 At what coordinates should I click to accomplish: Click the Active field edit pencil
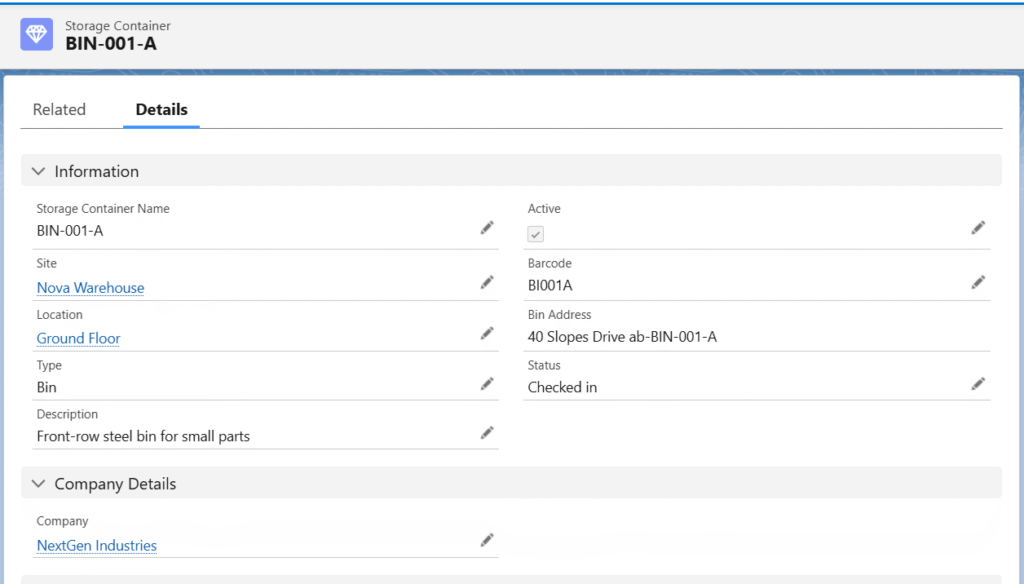point(978,228)
